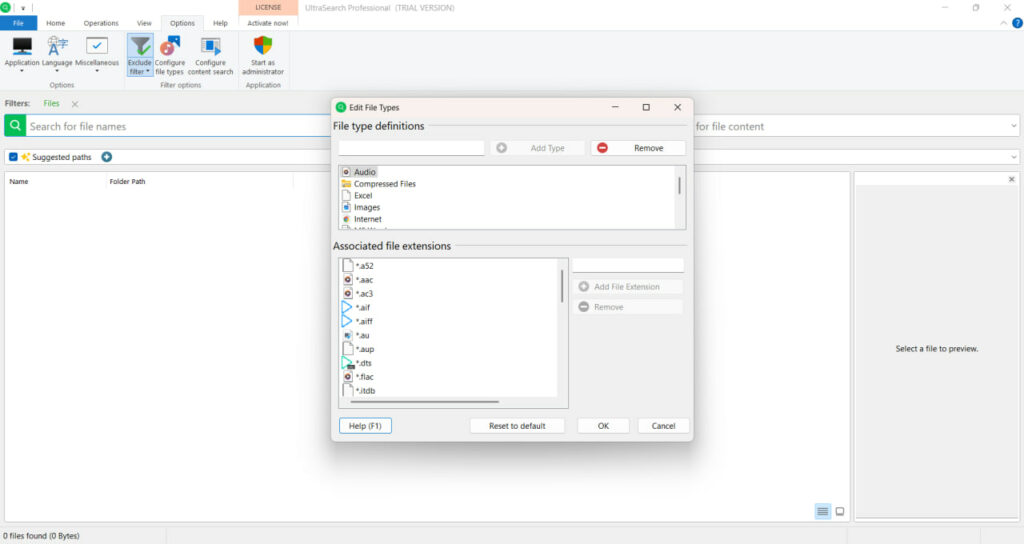Viewport: 1024px width, 544px height.
Task: Remove the Files filter with its X
Action: 75,104
